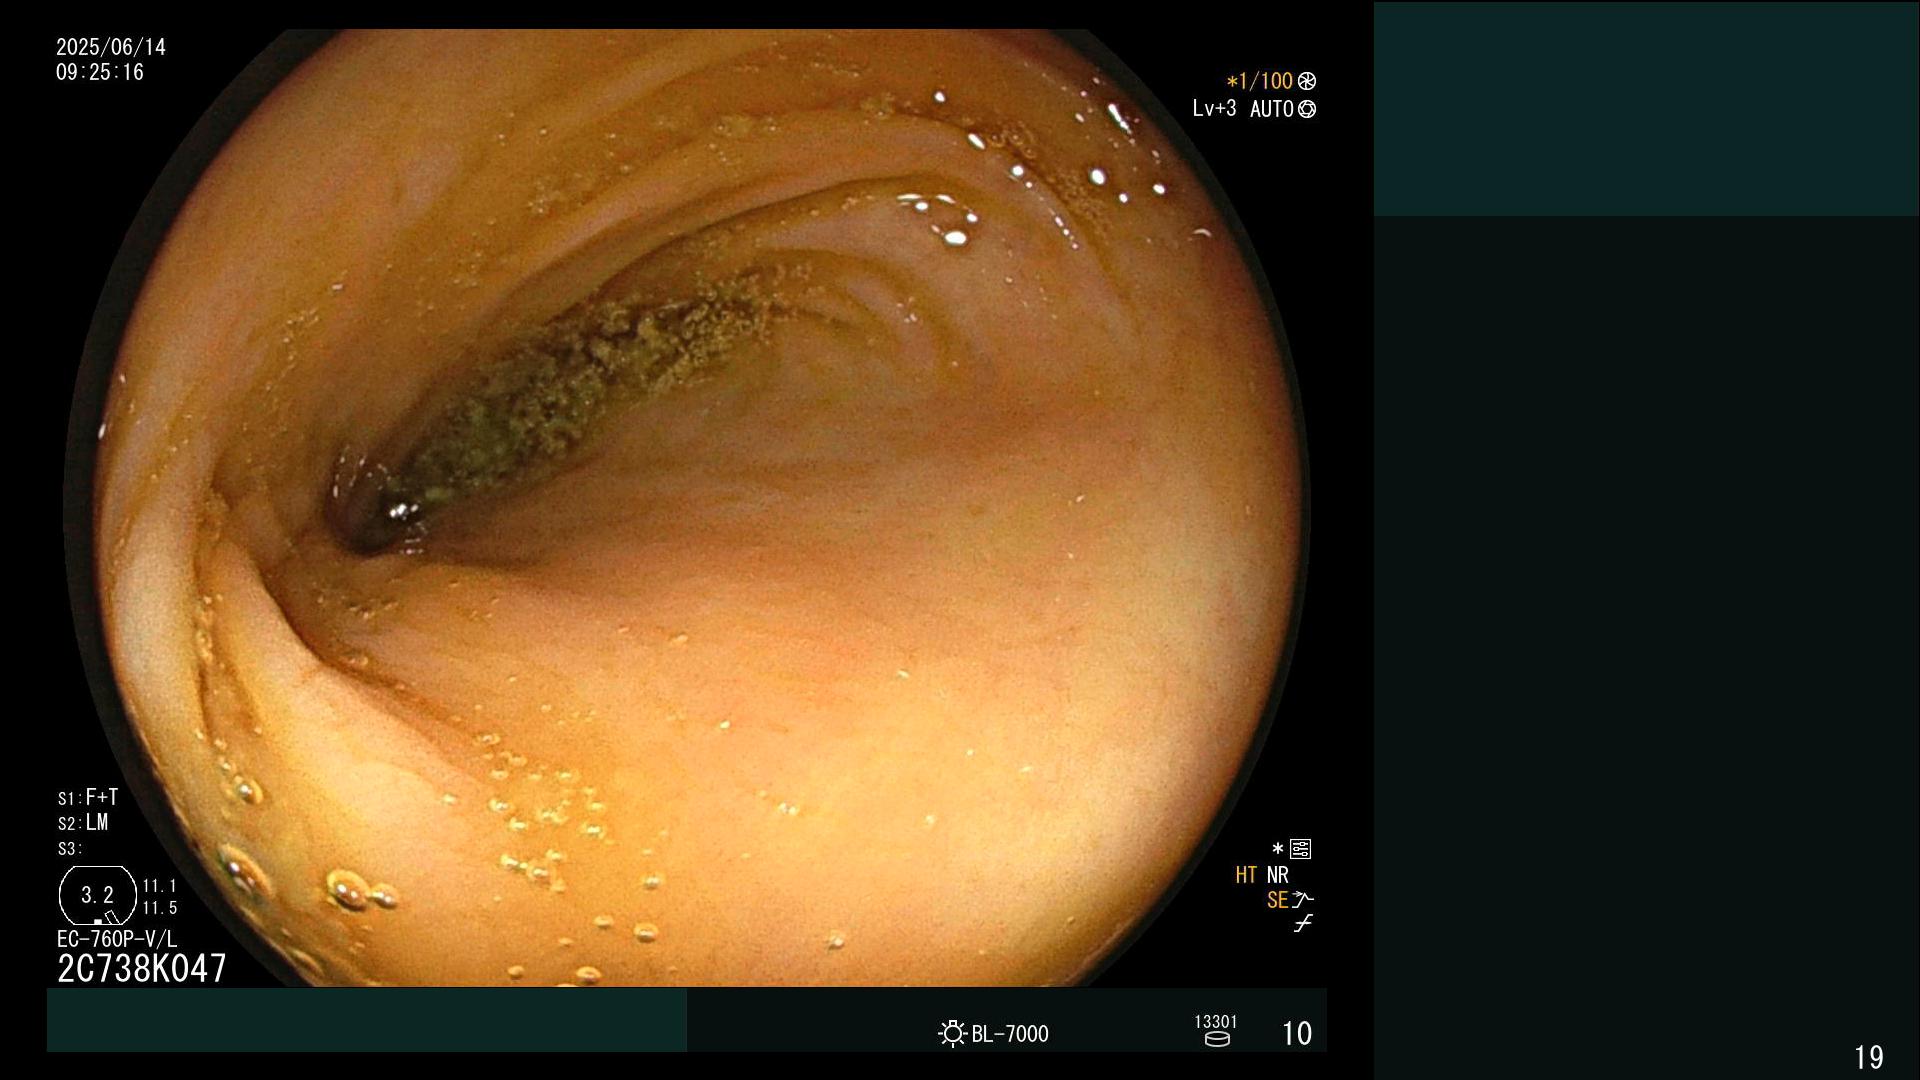Screen dimensions: 1920x1080
Task: Click the slide number 19
Action: click(1869, 1057)
